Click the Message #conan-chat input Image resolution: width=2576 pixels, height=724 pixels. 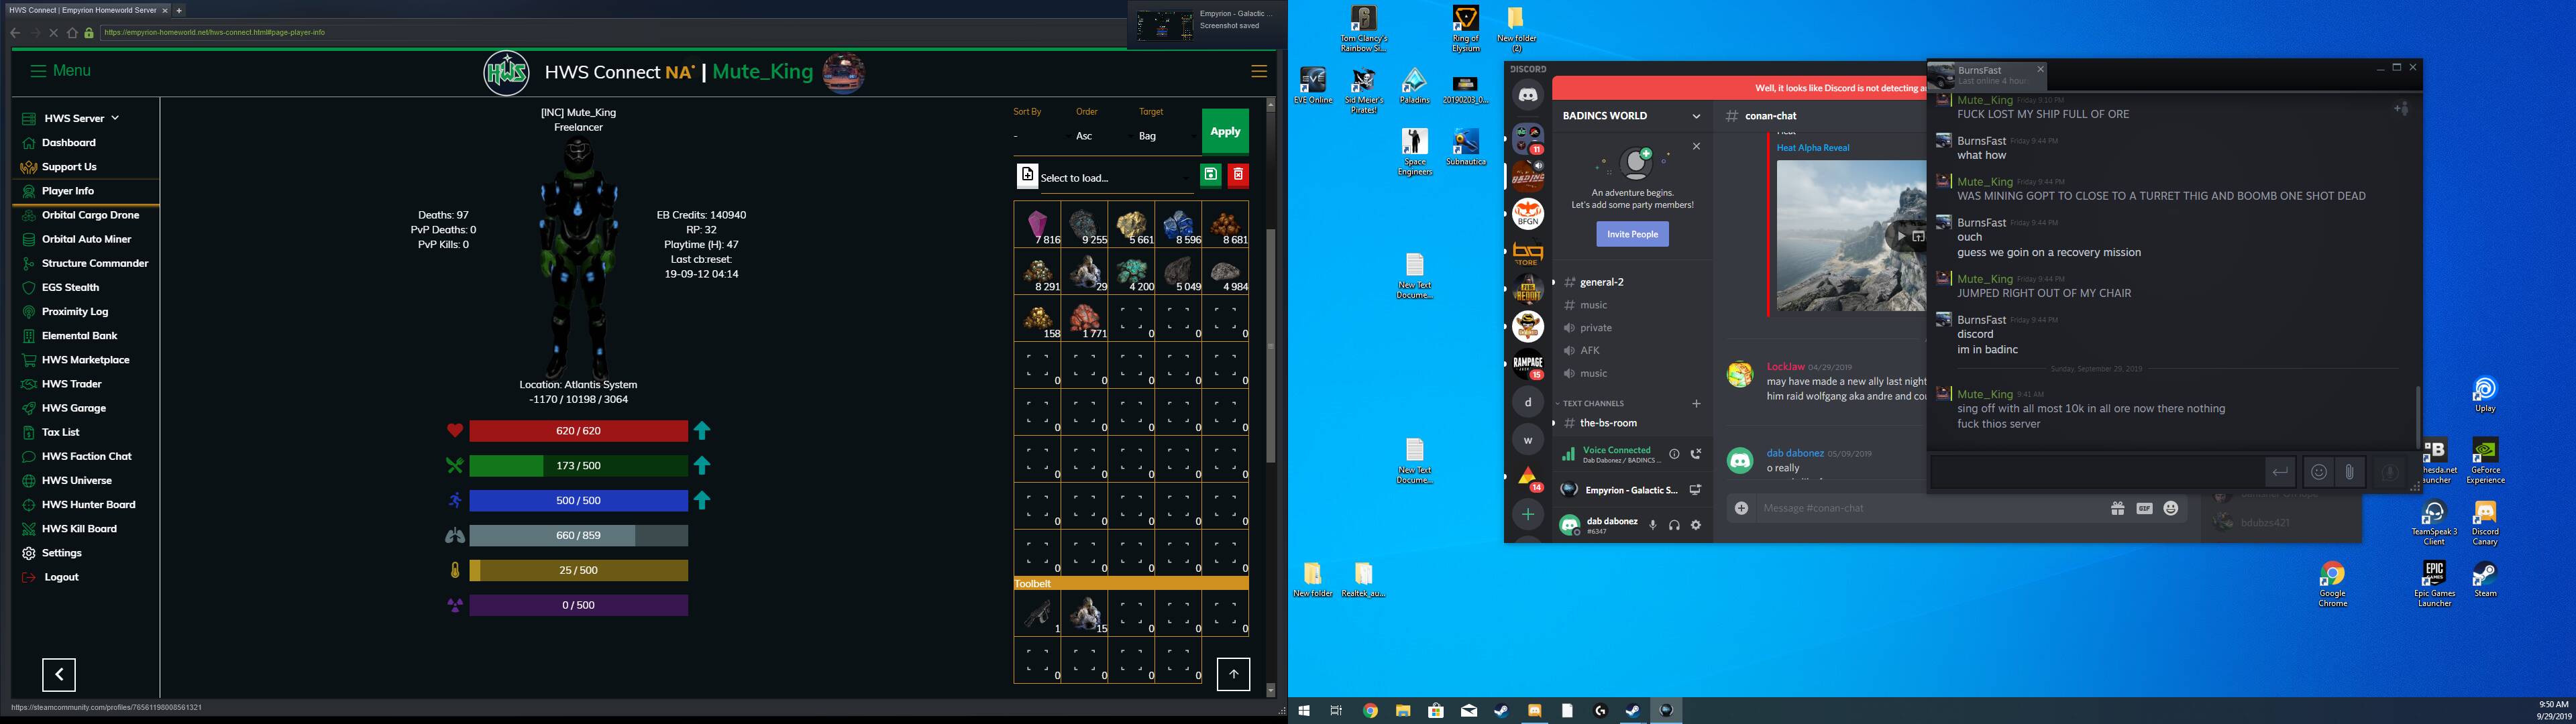pyautogui.click(x=1930, y=508)
